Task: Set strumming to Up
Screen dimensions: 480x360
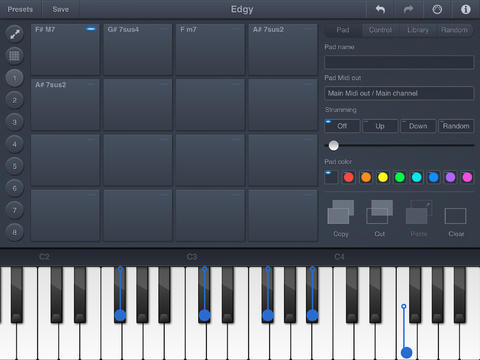Action: [x=380, y=126]
